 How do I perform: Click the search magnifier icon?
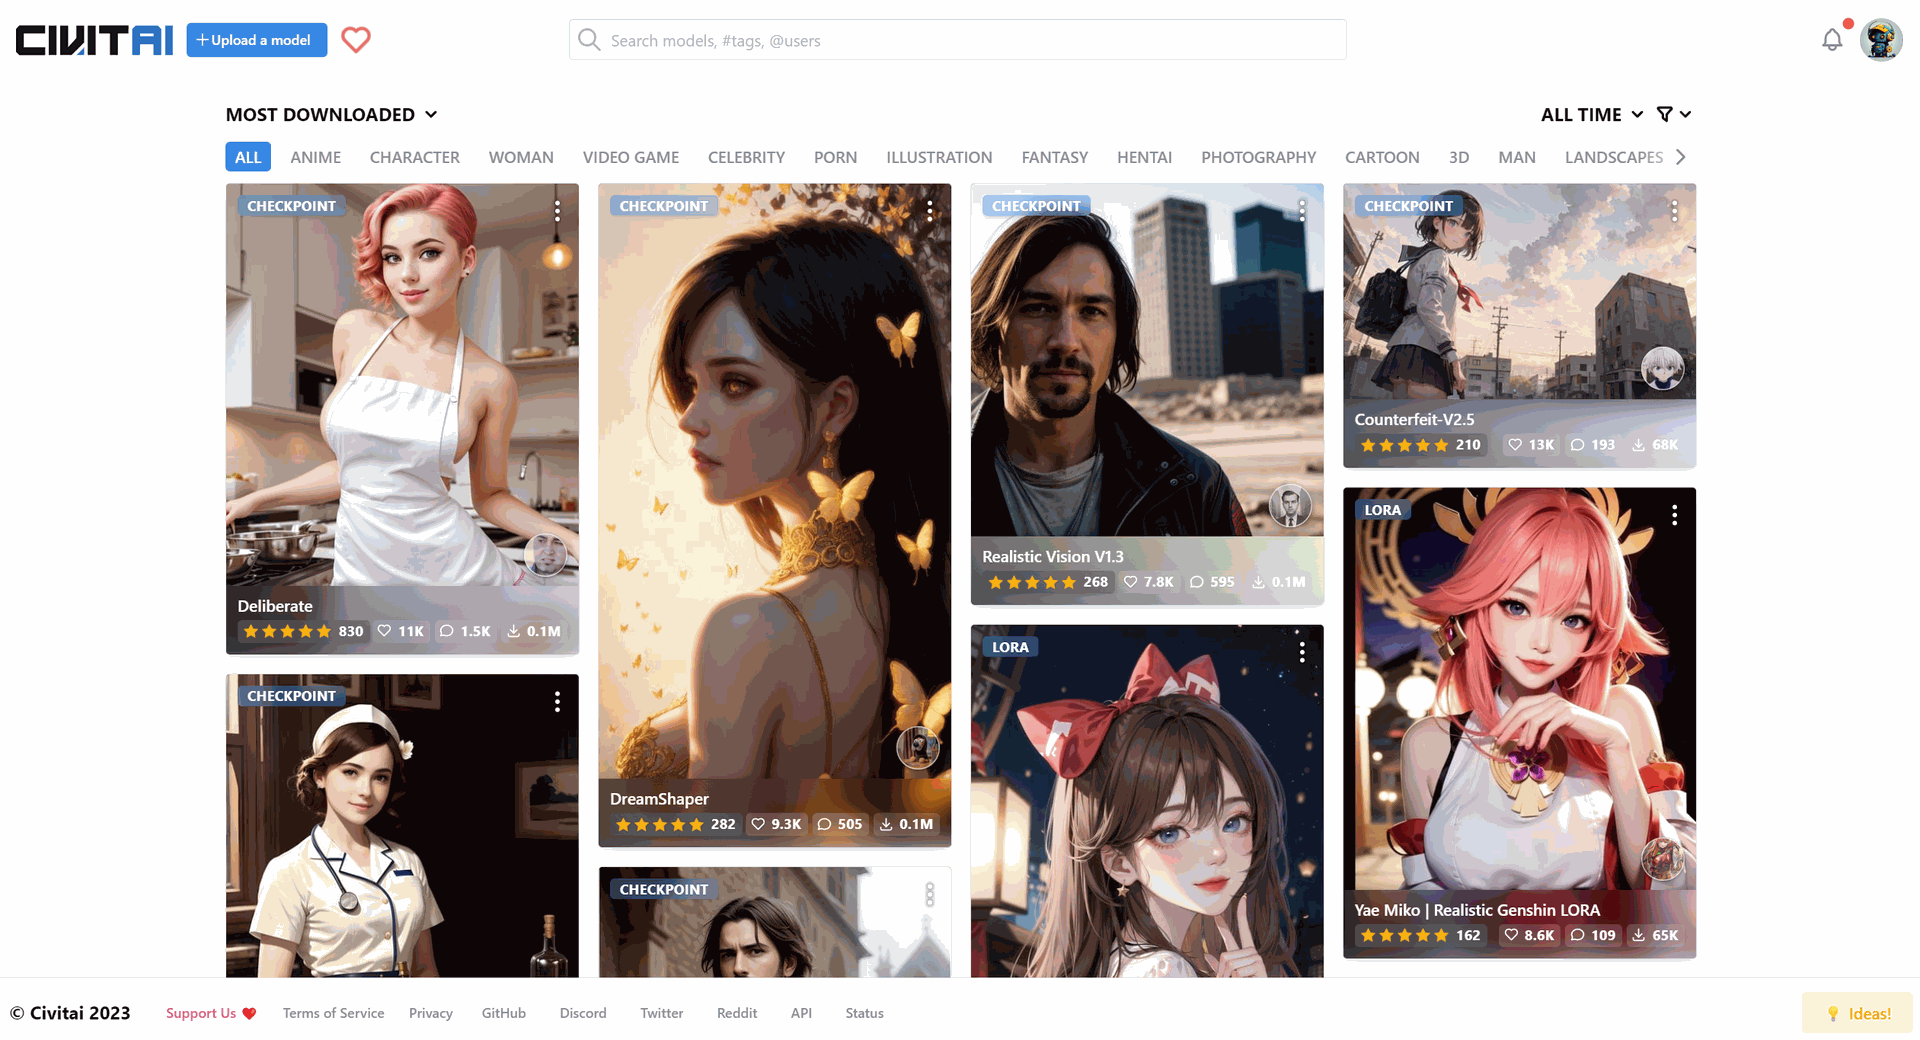click(589, 40)
